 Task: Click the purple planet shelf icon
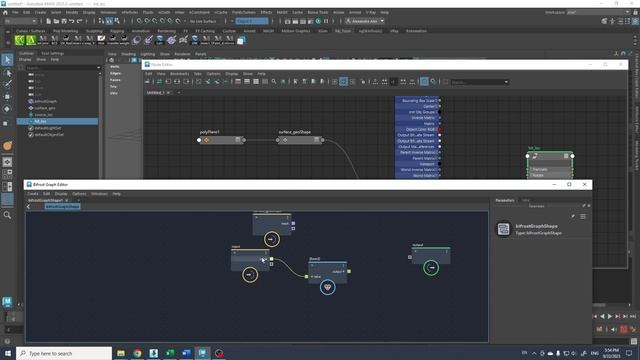coord(171,40)
